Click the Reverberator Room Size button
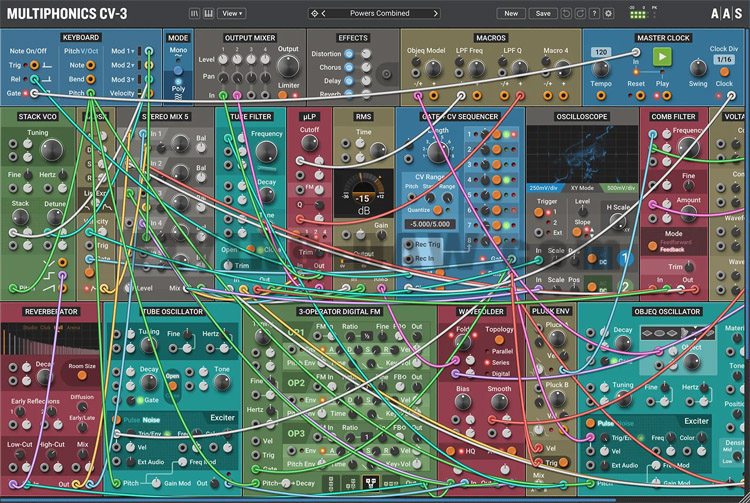750x503 pixels. click(82, 375)
